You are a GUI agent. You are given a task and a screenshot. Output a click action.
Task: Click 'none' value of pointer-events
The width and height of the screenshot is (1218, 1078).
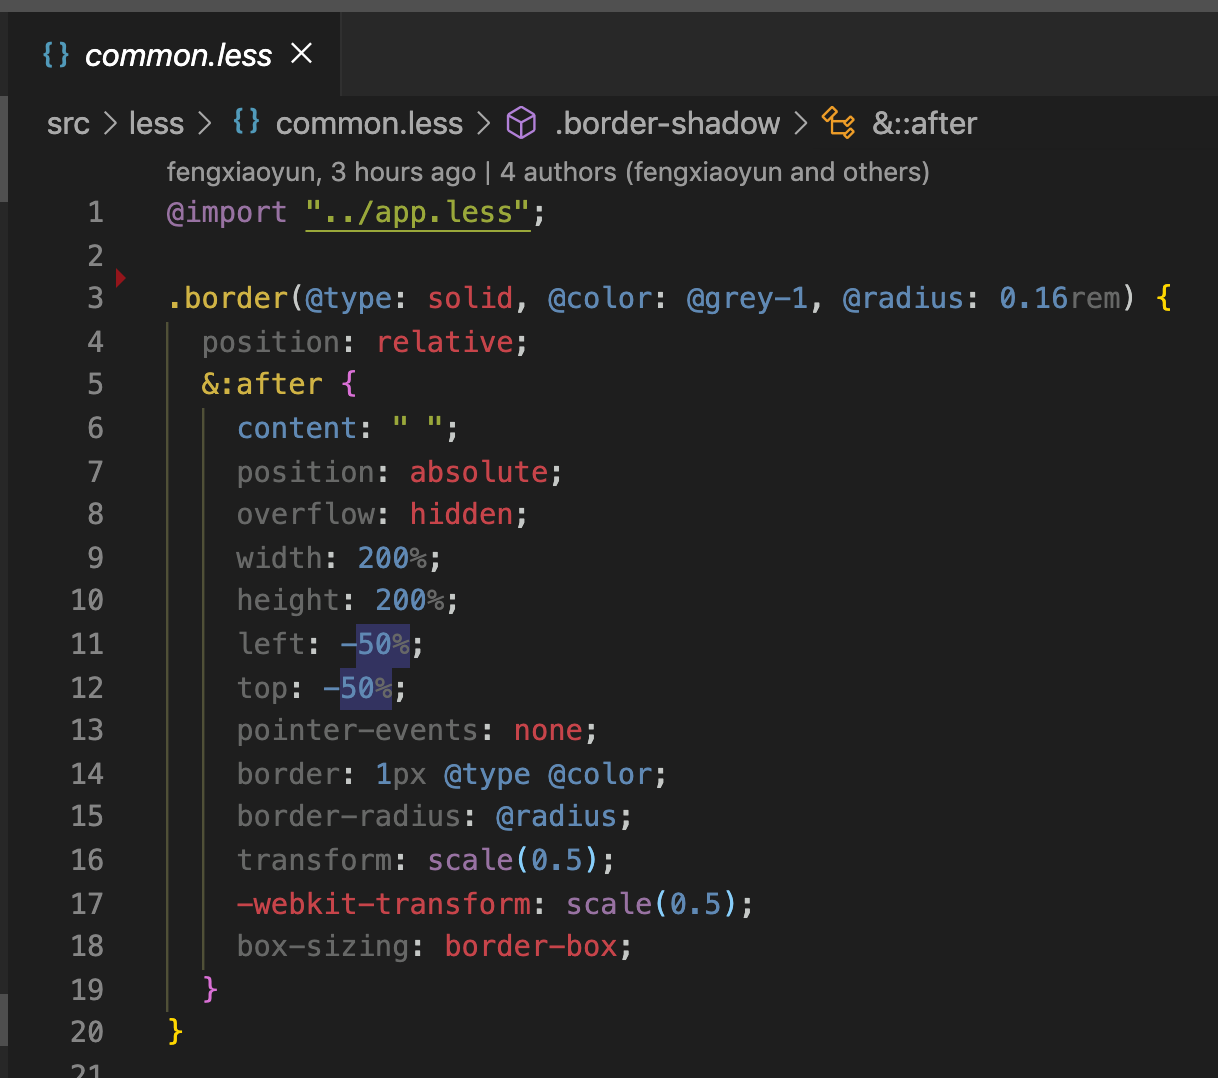tap(548, 730)
